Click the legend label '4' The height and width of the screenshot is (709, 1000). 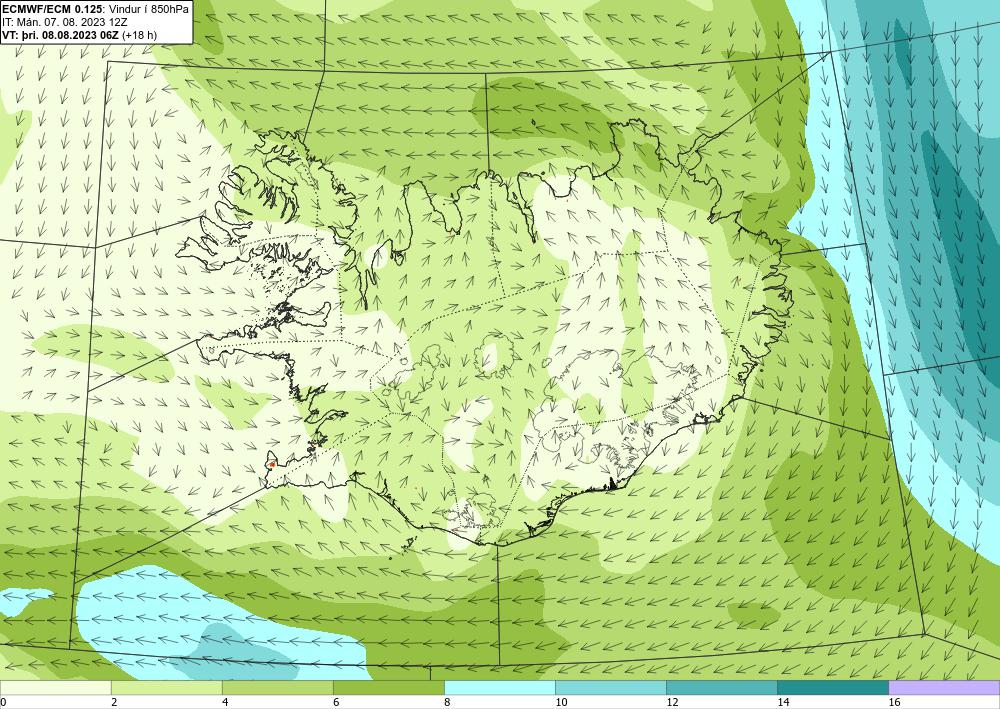pyautogui.click(x=225, y=702)
